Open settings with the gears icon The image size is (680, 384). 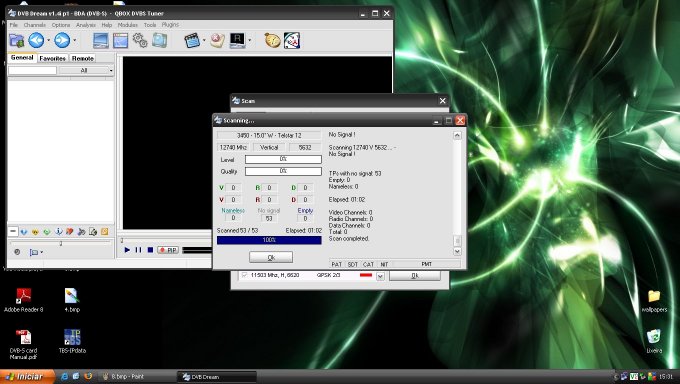(140, 40)
